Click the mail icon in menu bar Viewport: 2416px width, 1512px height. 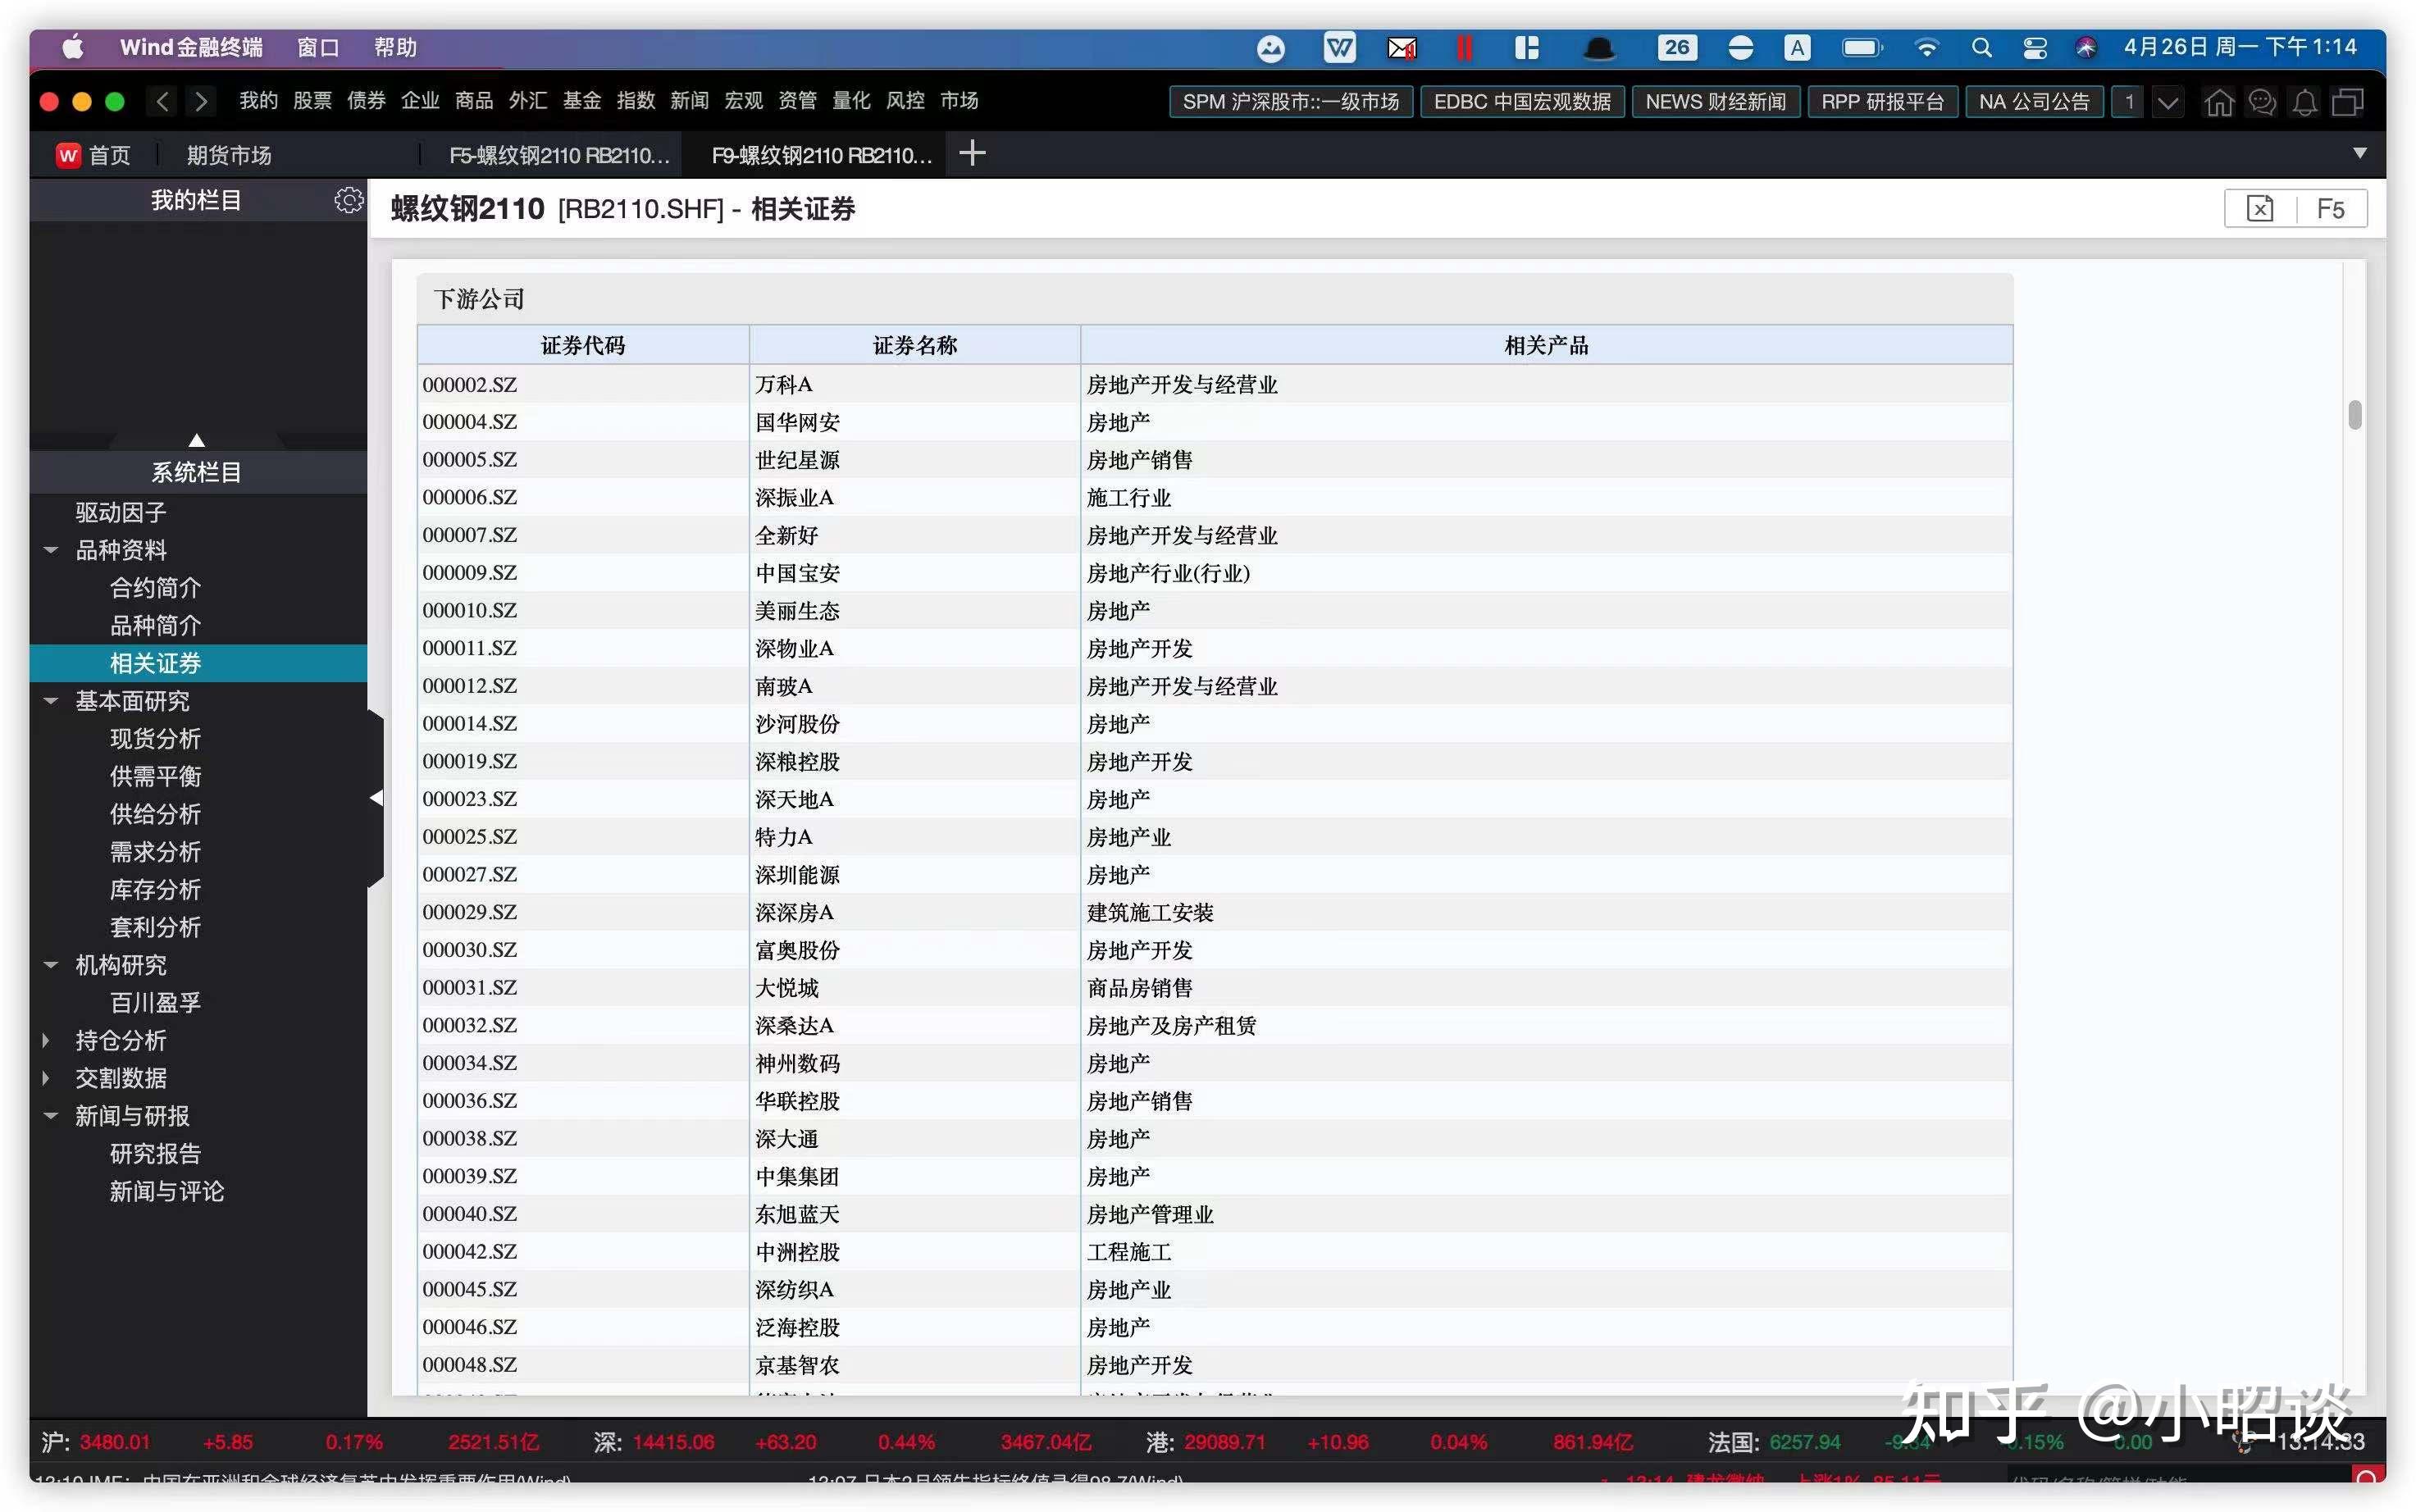(1401, 48)
